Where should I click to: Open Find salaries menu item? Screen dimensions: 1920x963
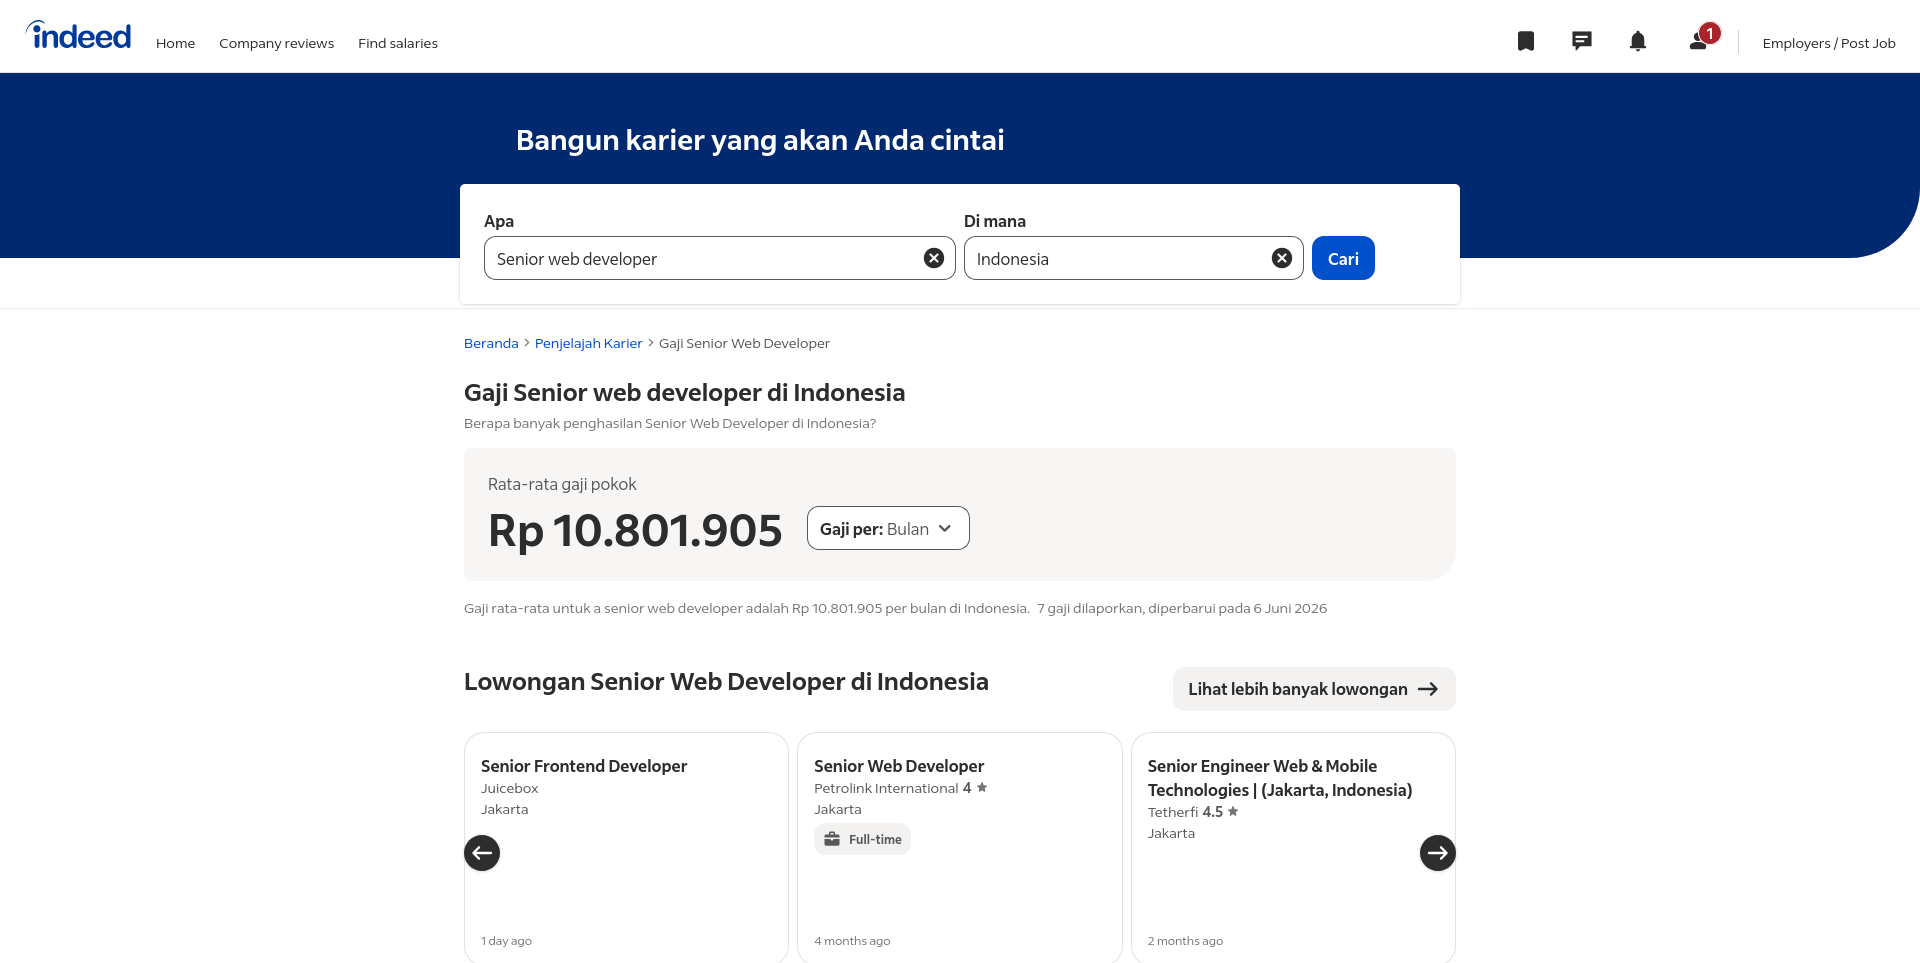coord(398,43)
